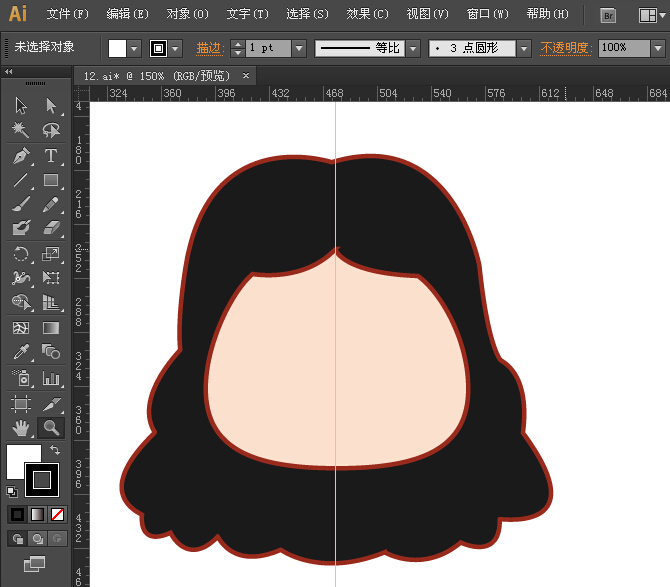Select the Pen tool
This screenshot has height=587, width=670.
[x=20, y=156]
